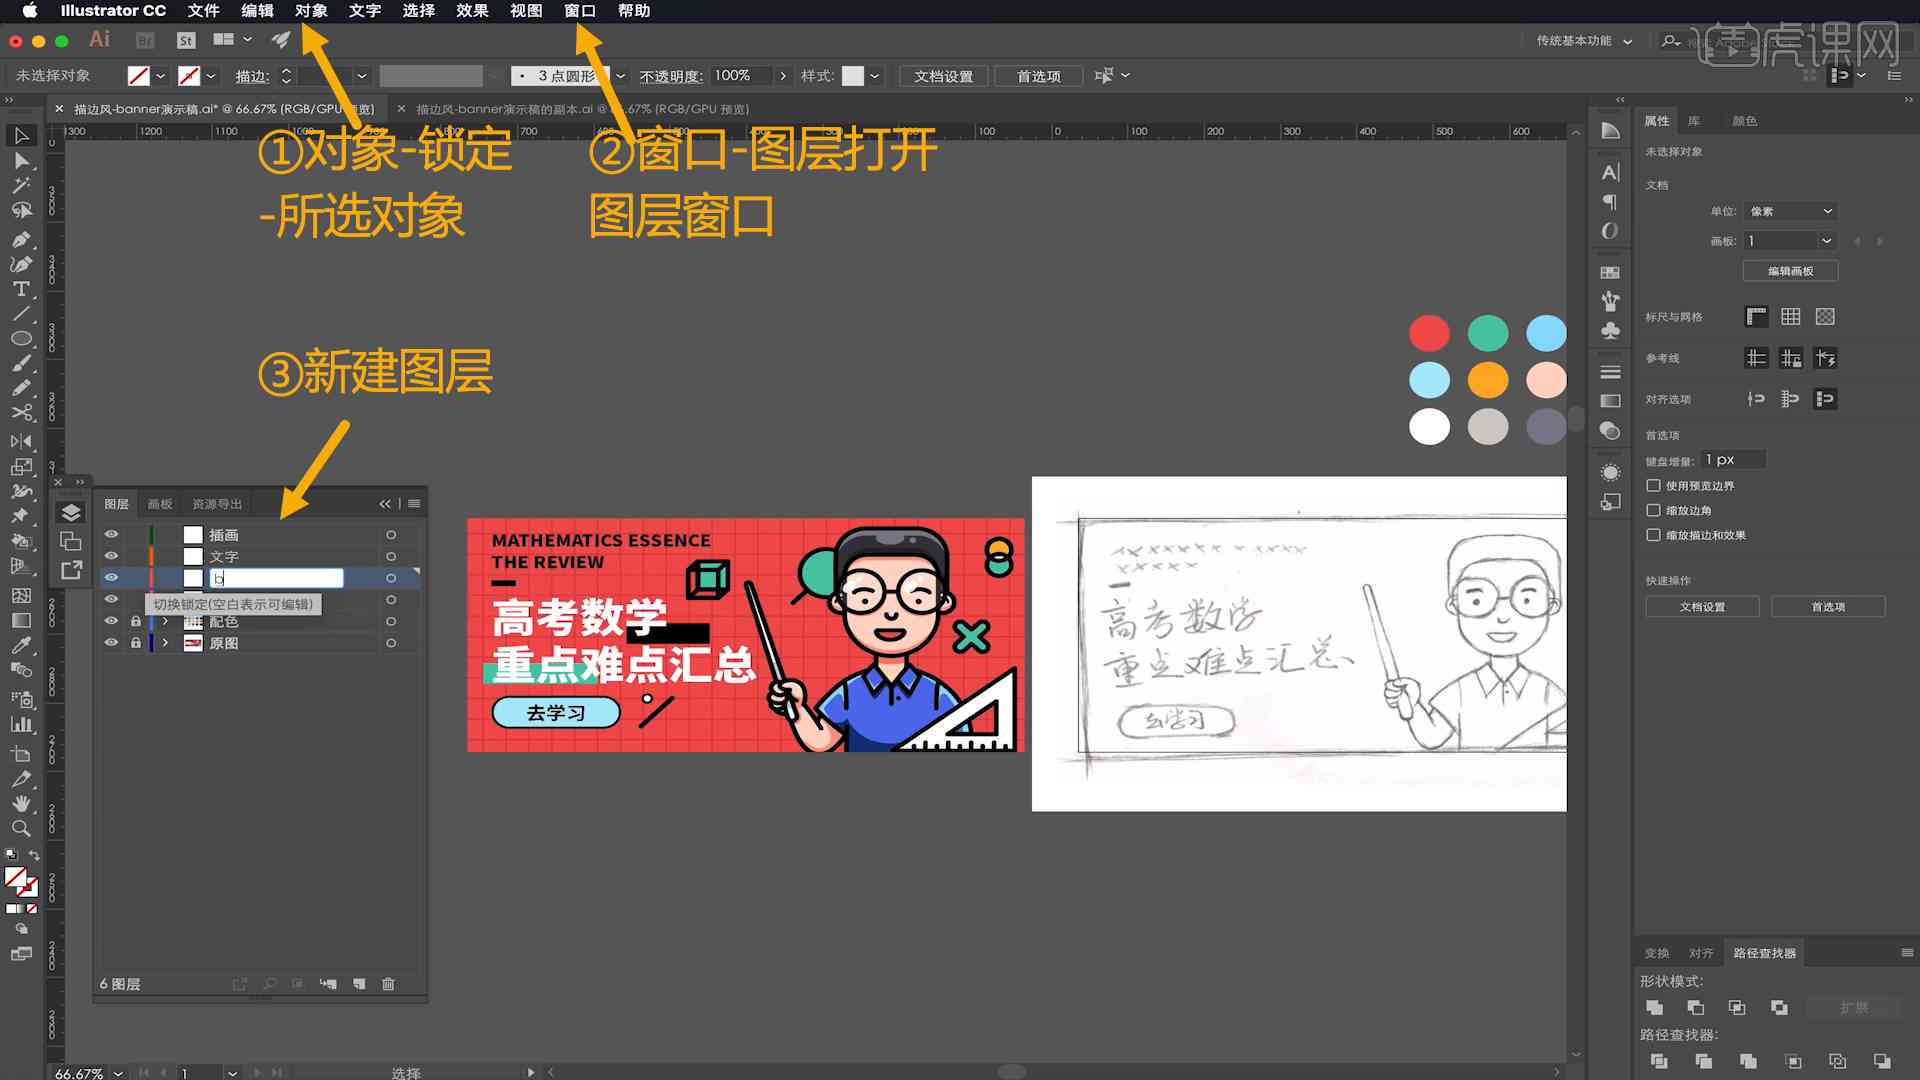Toggle visibility of 插画 layer
Image resolution: width=1920 pixels, height=1080 pixels.
click(112, 534)
